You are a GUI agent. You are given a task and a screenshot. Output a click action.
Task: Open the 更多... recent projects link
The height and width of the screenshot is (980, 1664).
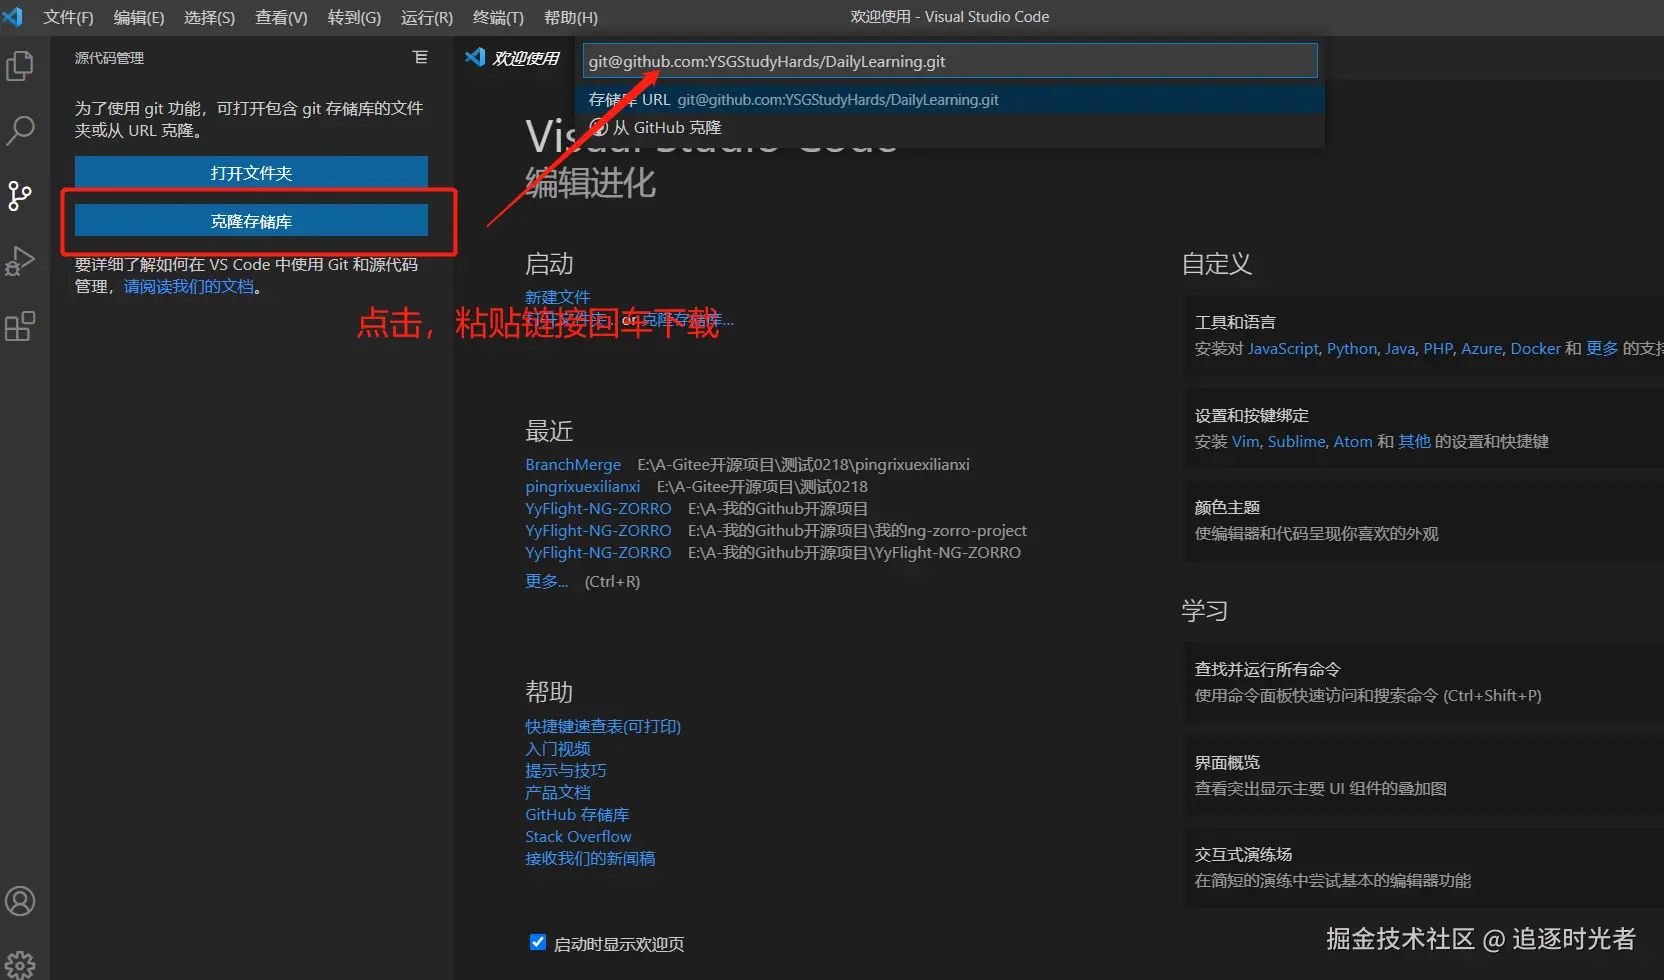547,581
